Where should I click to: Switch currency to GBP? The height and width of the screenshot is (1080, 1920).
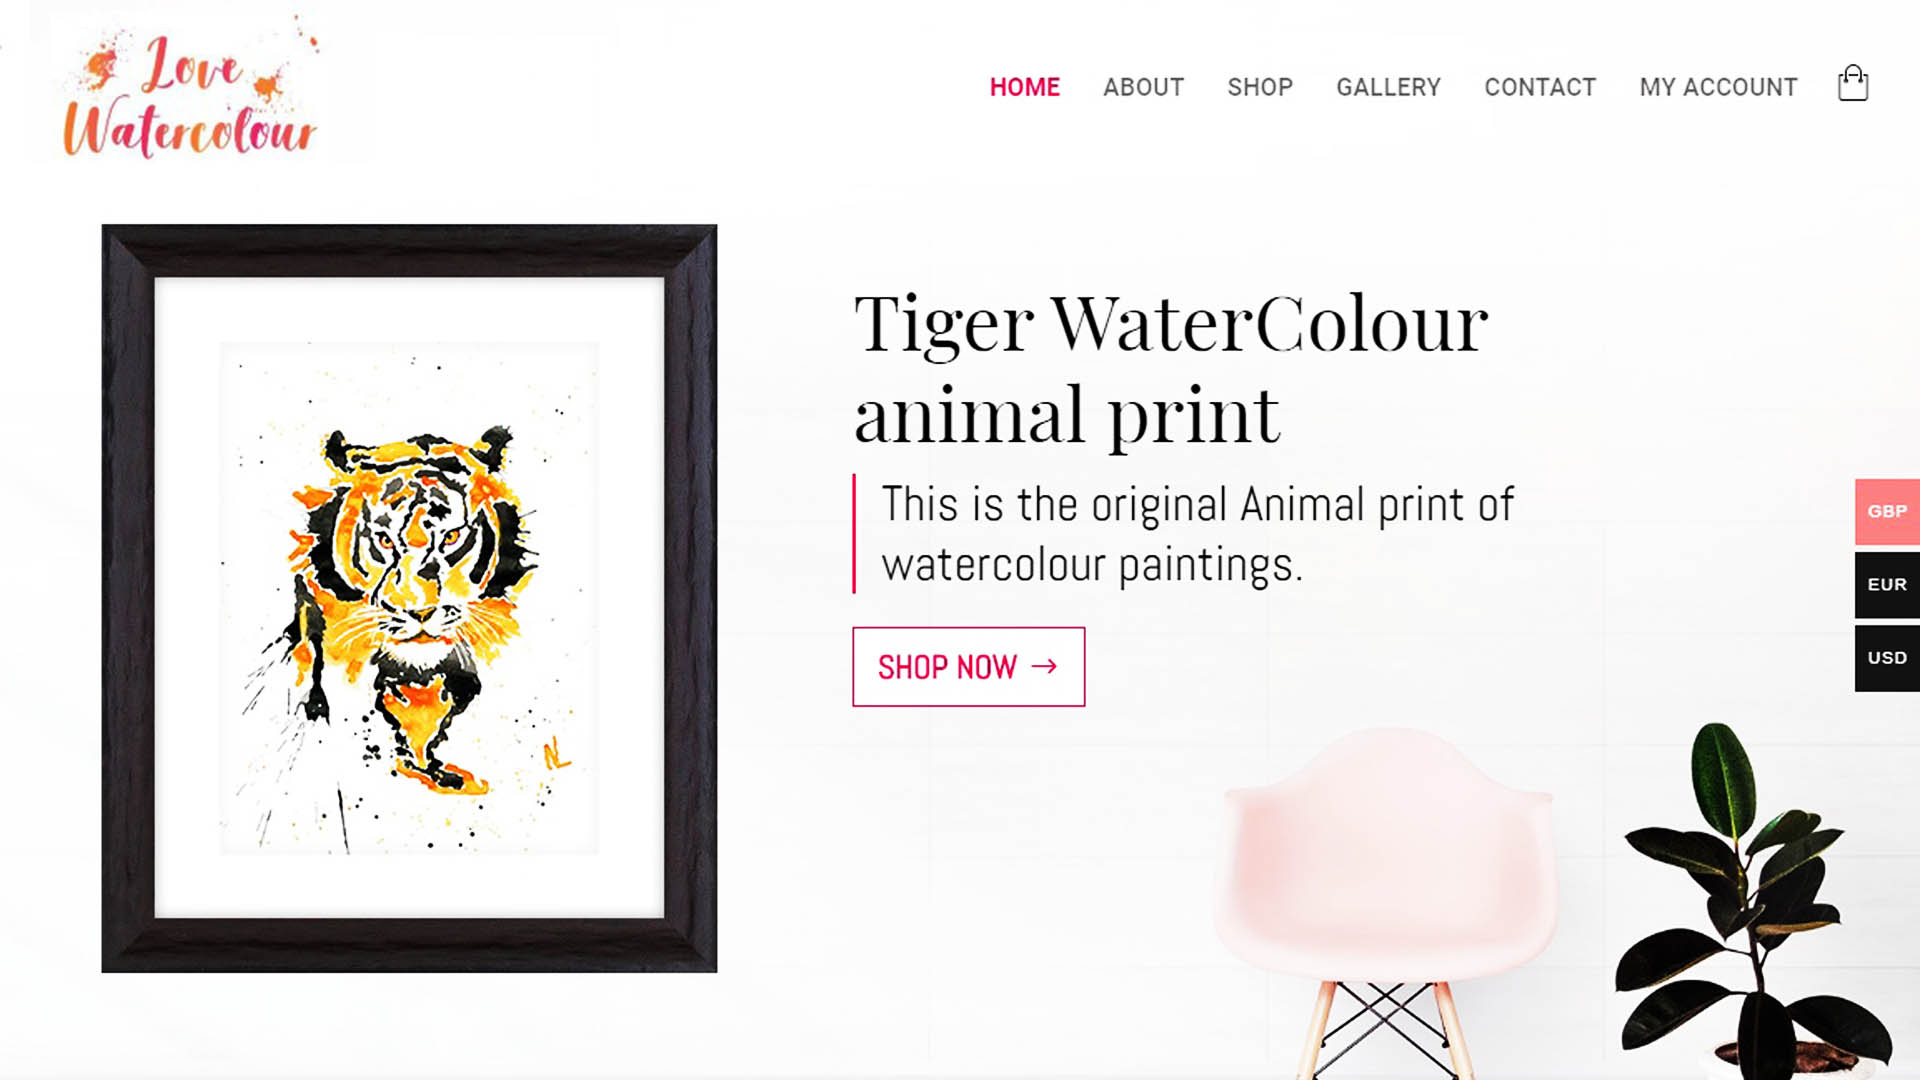pyautogui.click(x=1887, y=511)
